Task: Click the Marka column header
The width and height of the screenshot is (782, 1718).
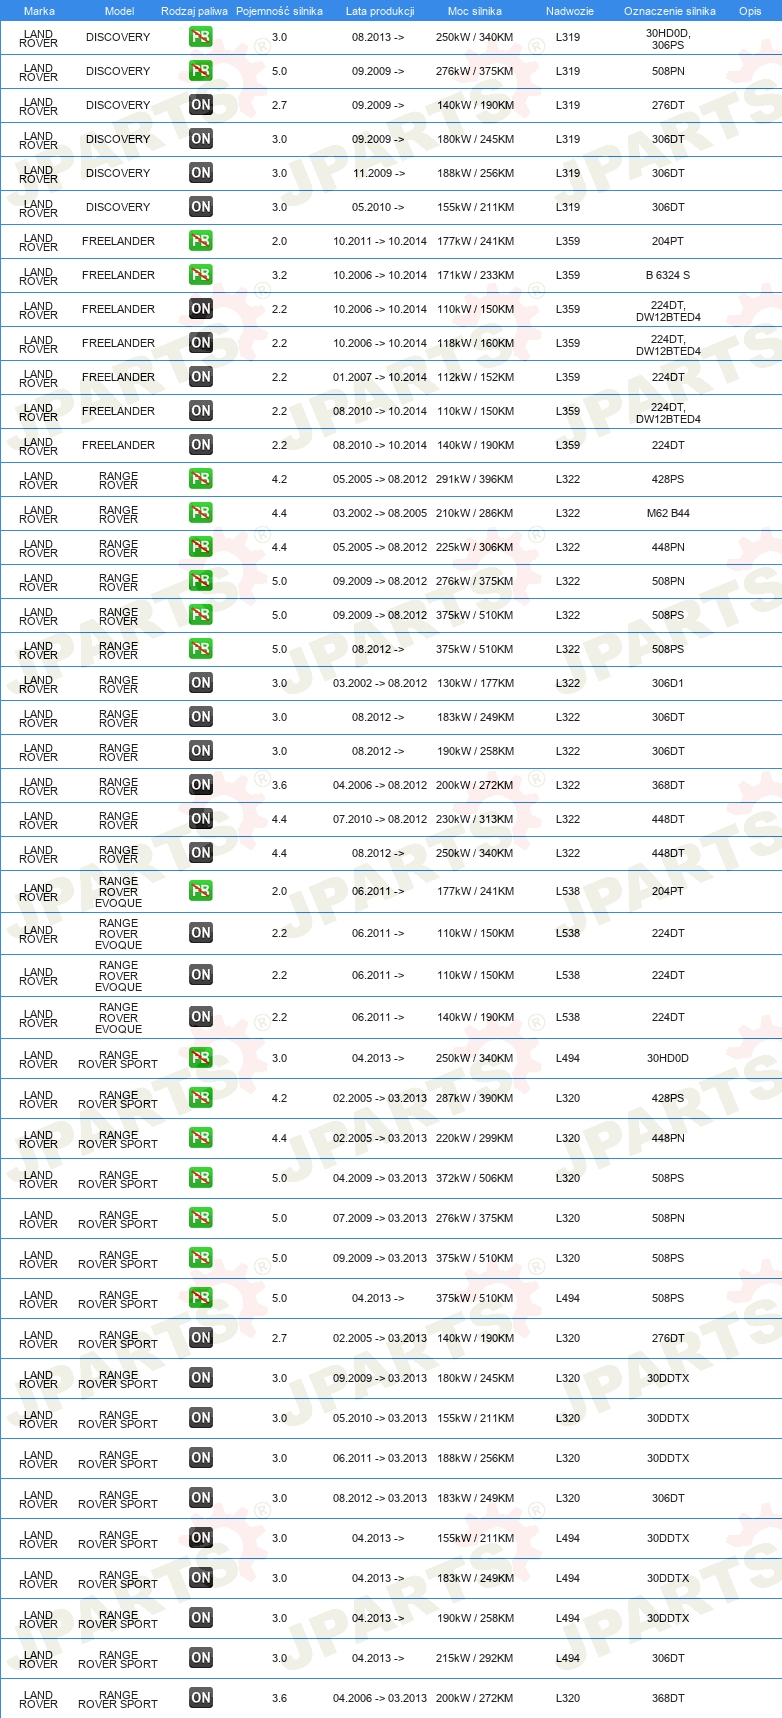Action: pos(39,11)
